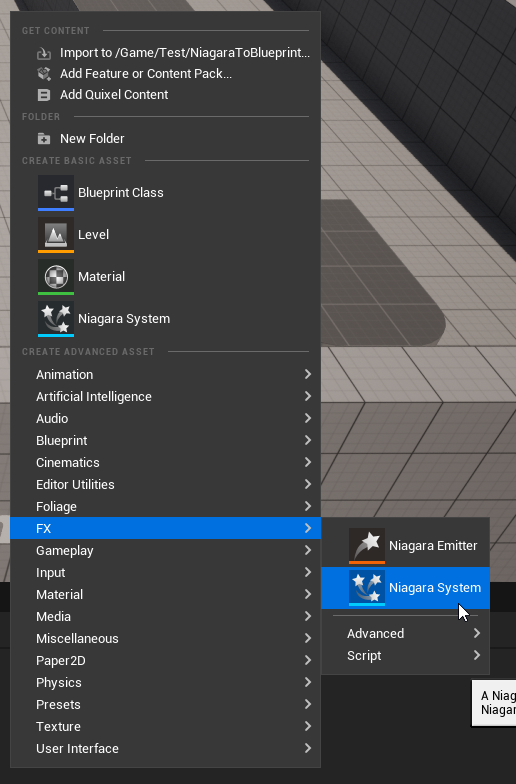The image size is (516, 784).
Task: Click the chevron arrow beside Audio
Action: [x=308, y=418]
